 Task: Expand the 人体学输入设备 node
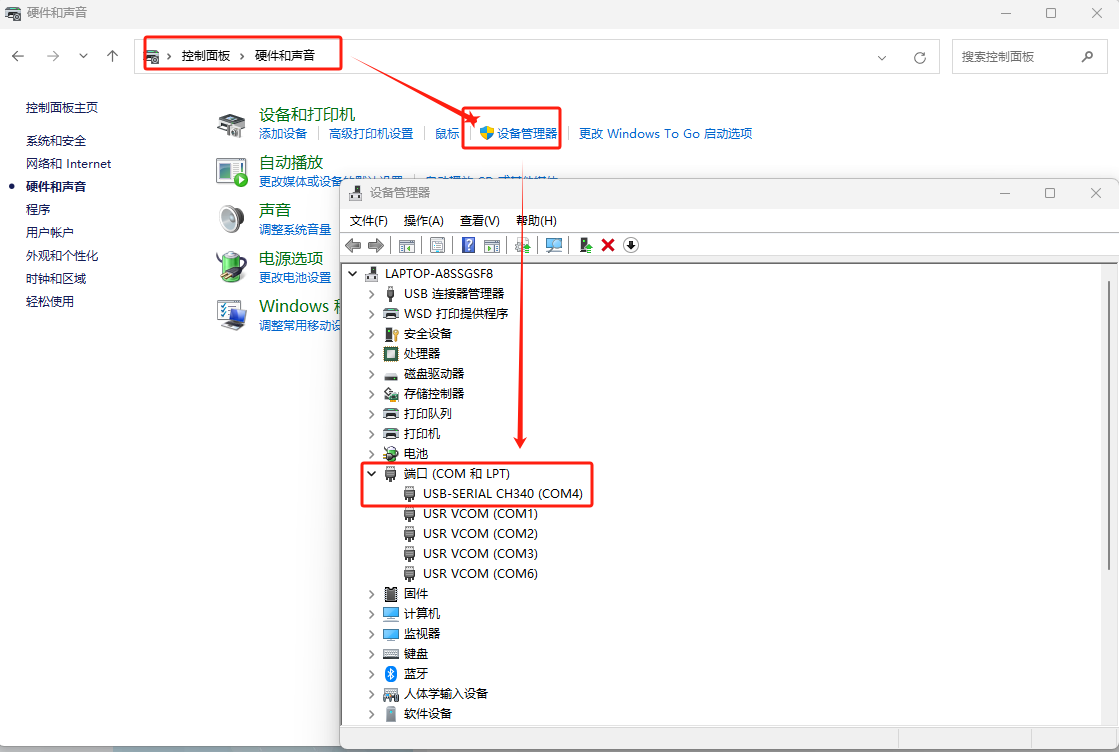click(x=372, y=693)
